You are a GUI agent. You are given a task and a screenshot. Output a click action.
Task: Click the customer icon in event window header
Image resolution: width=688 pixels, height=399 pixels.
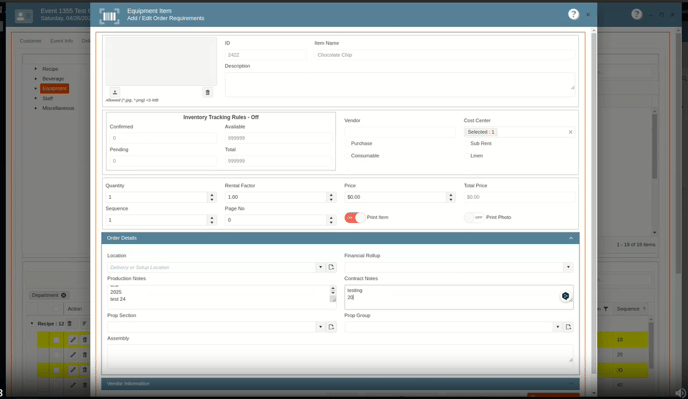click(x=24, y=16)
